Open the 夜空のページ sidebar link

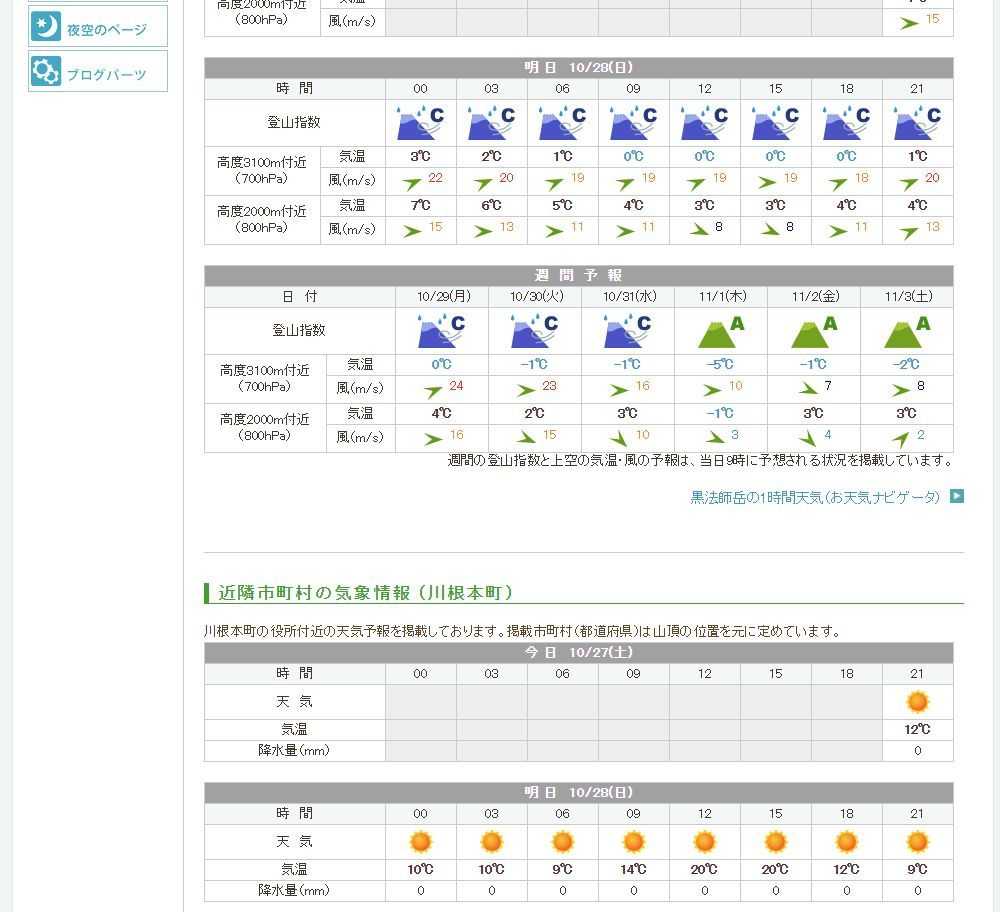point(106,30)
